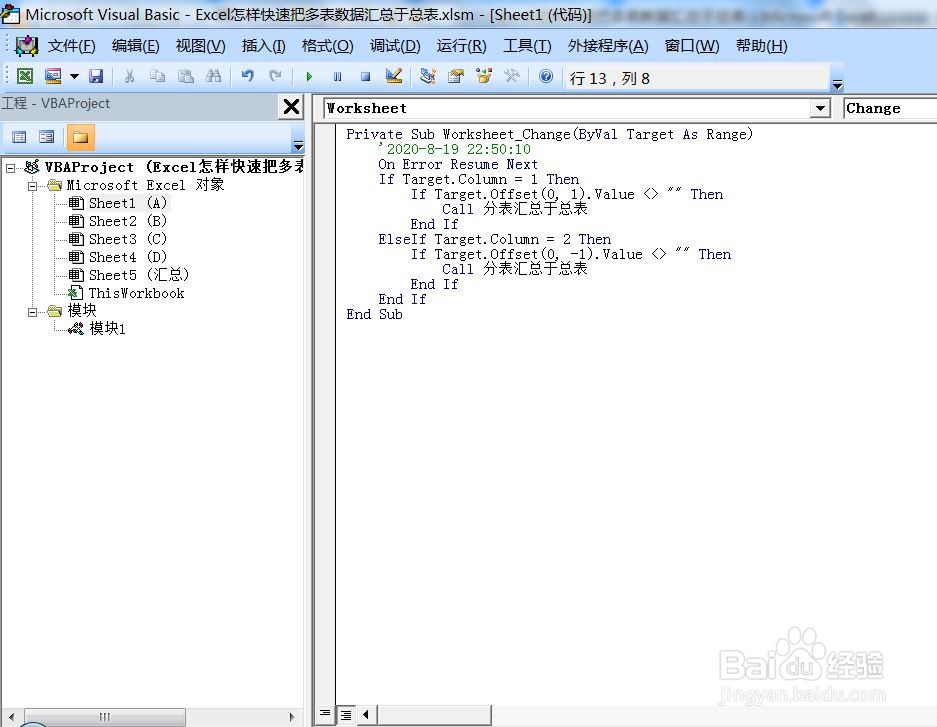Open the 插入(I) menu
This screenshot has height=727, width=937.
click(264, 46)
